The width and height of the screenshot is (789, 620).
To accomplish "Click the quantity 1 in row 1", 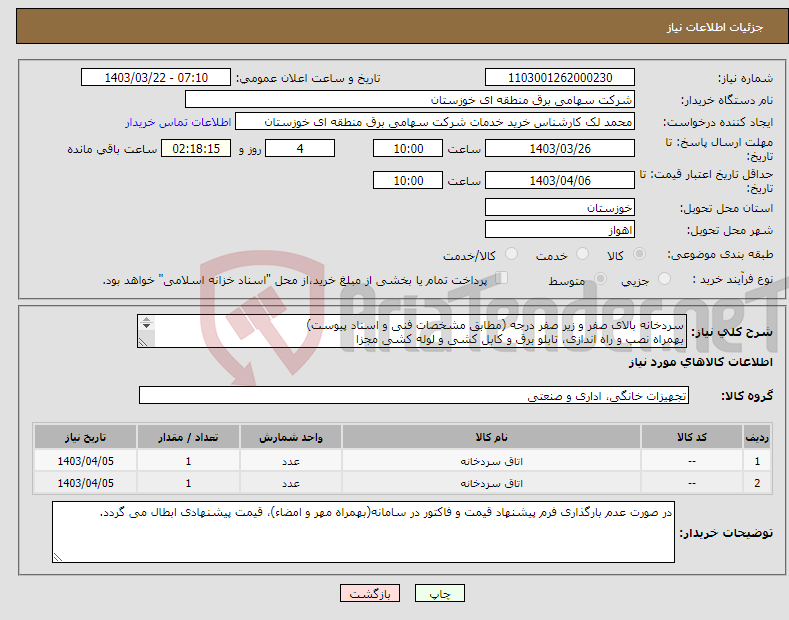I will [x=188, y=461].
